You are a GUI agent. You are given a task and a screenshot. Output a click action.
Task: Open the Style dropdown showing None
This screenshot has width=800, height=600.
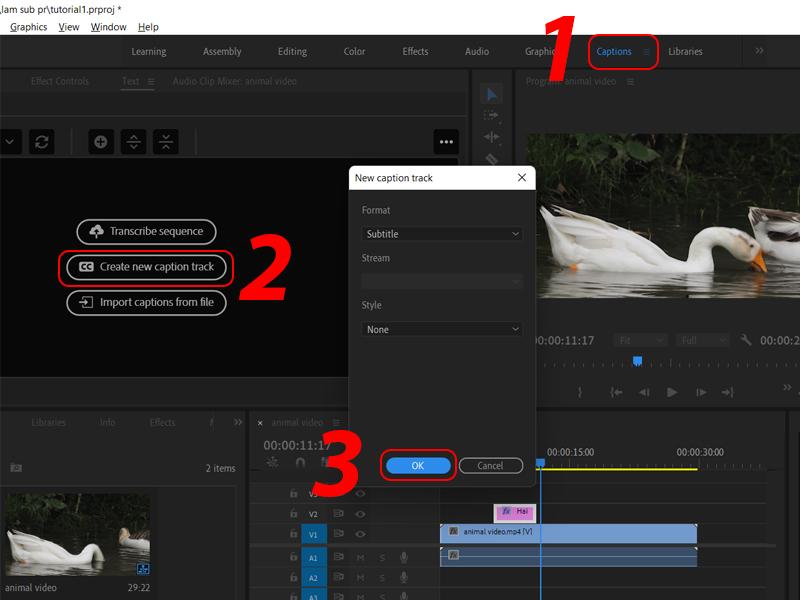442,329
